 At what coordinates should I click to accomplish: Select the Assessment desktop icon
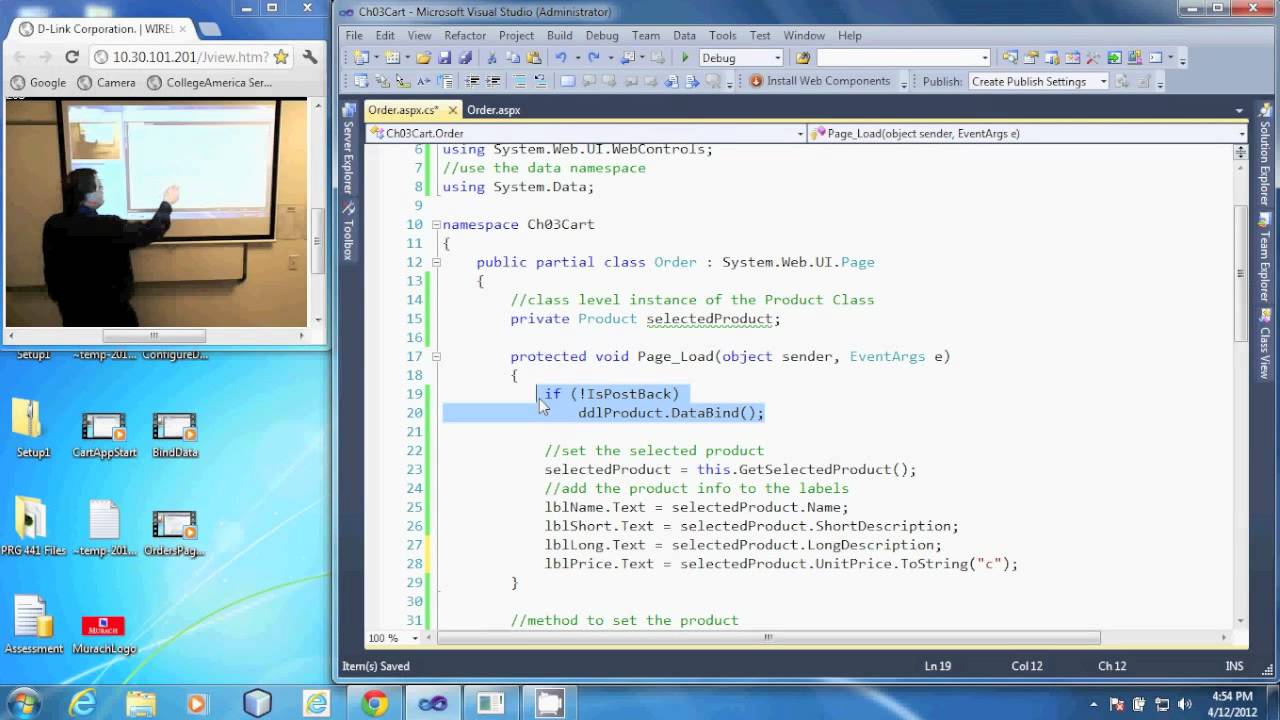pos(33,626)
